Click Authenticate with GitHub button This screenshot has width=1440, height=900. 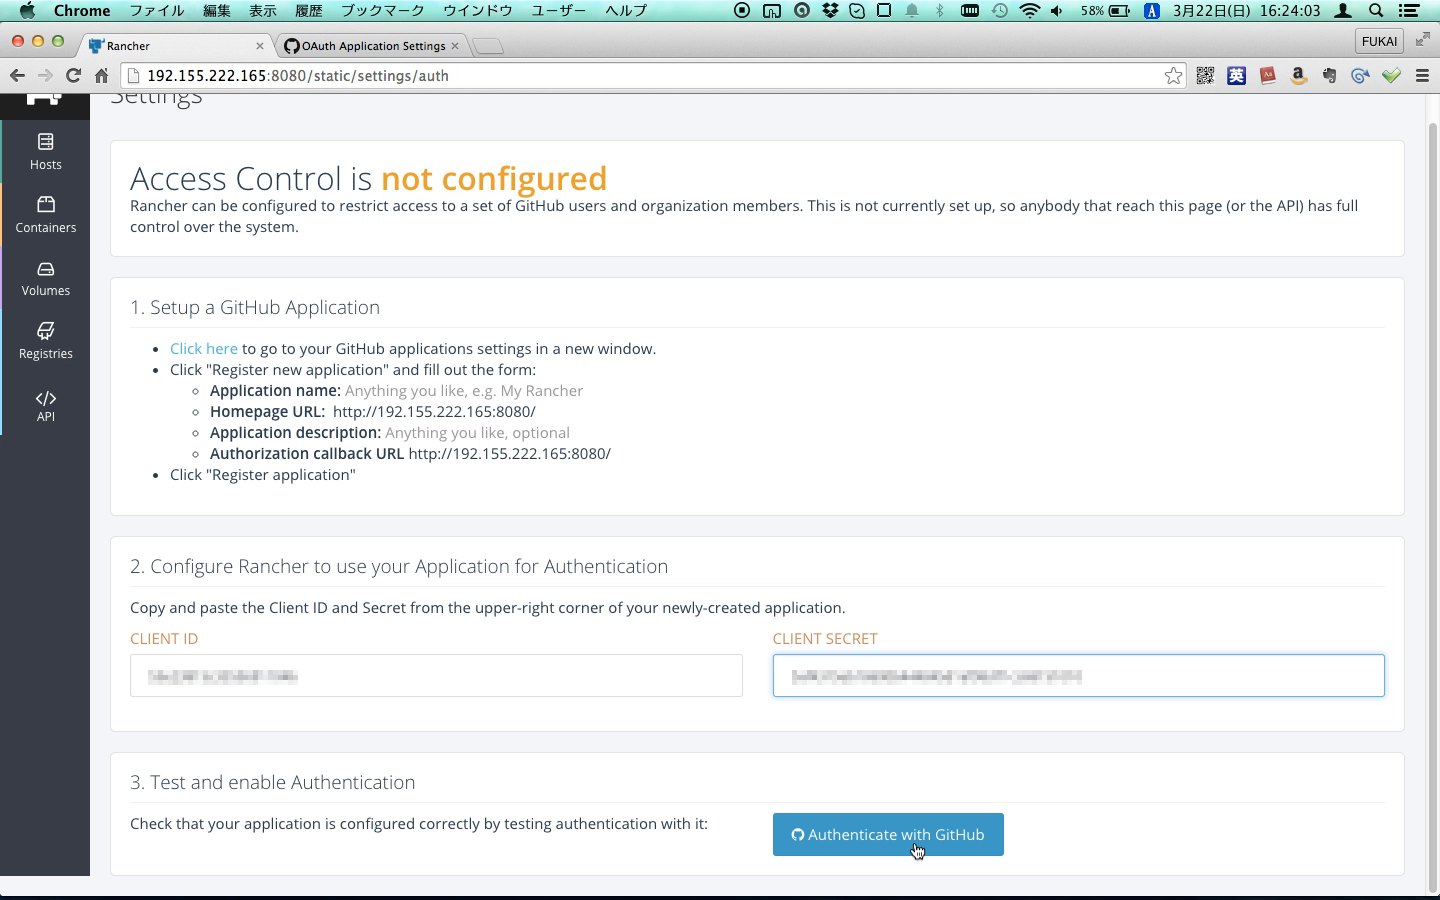(x=888, y=835)
